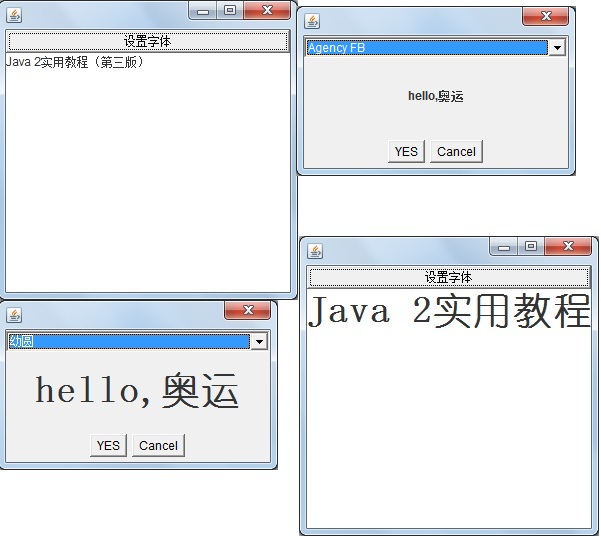The width and height of the screenshot is (601, 536).
Task: Close the 幼圆 font dialog
Action: coord(248,310)
